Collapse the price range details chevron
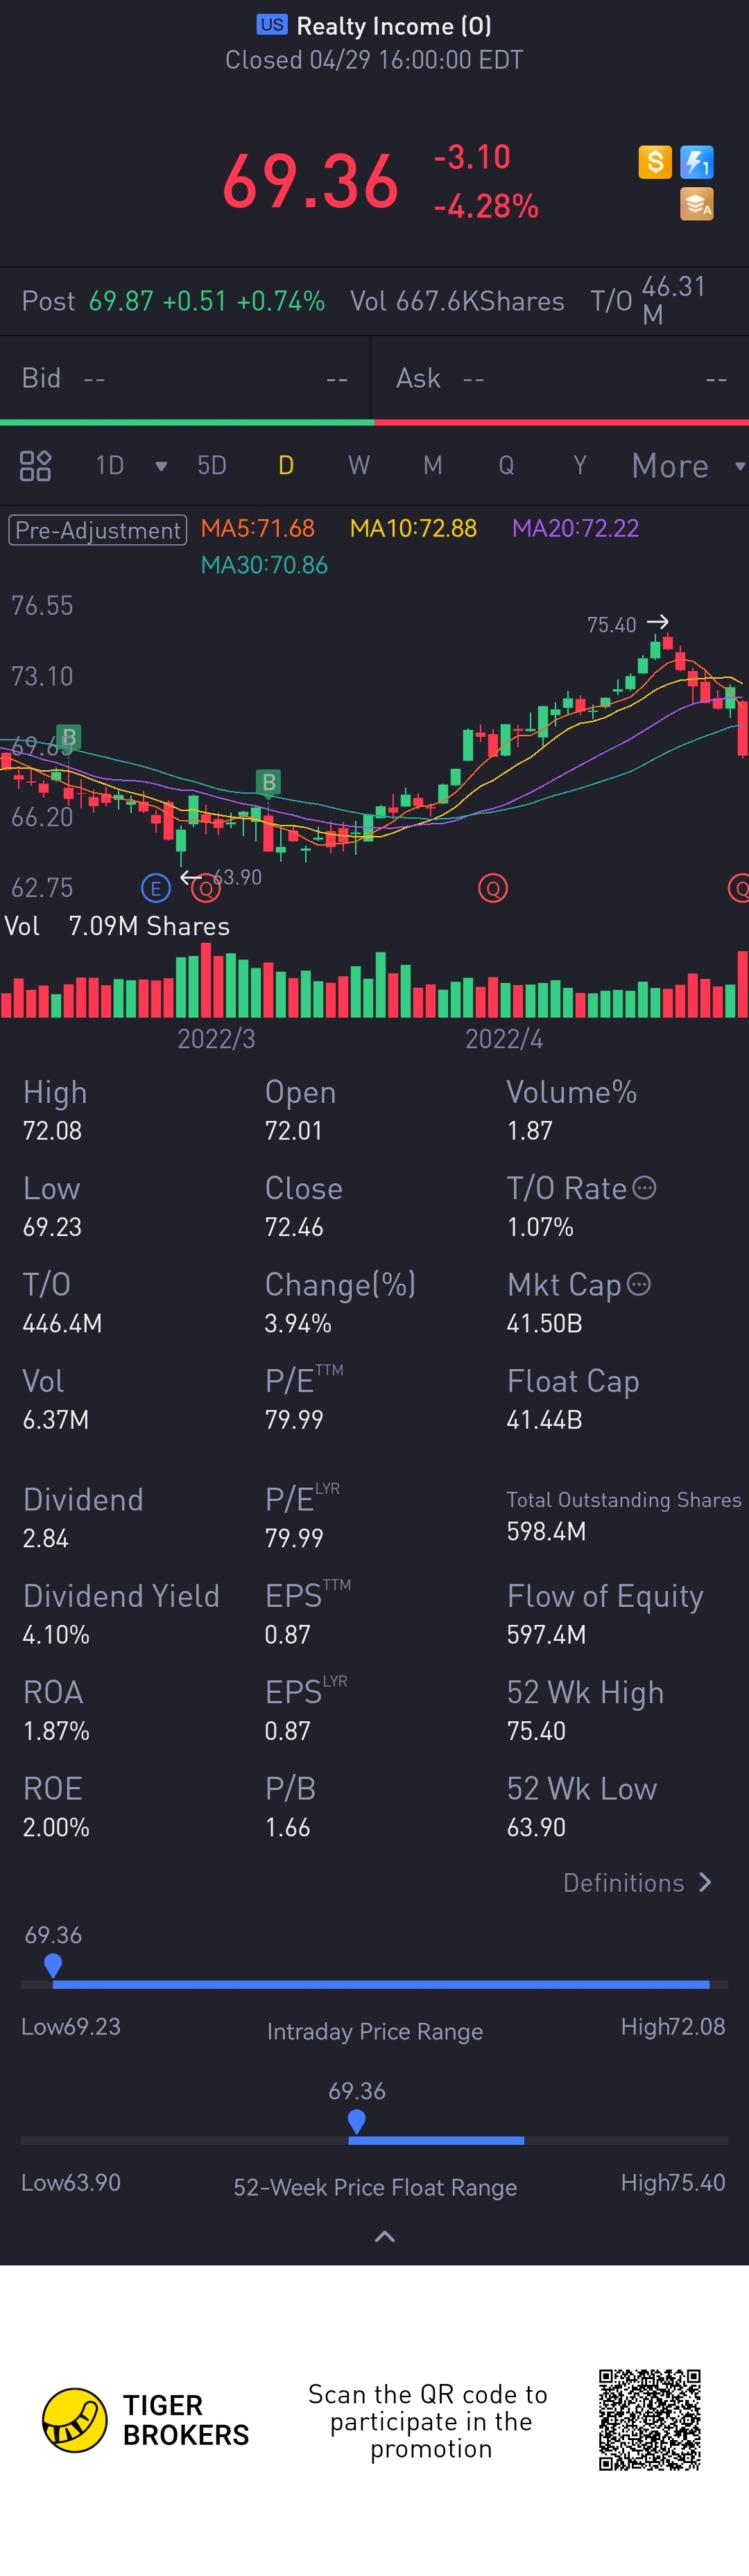749x2576 pixels. [384, 2236]
